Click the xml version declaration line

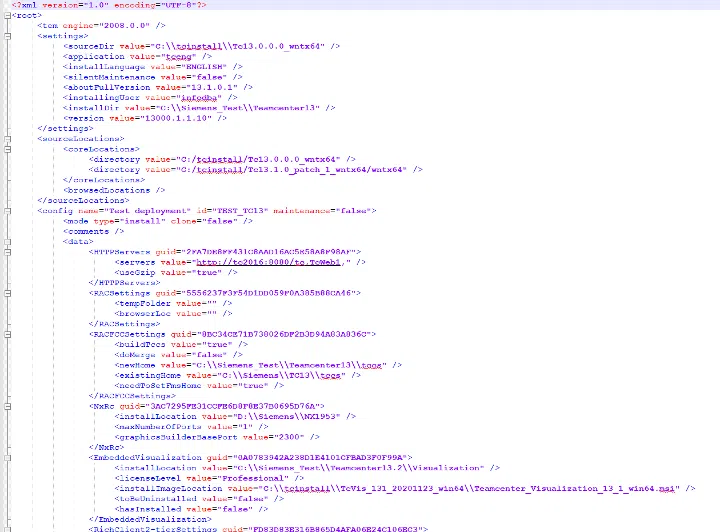tap(109, 5)
